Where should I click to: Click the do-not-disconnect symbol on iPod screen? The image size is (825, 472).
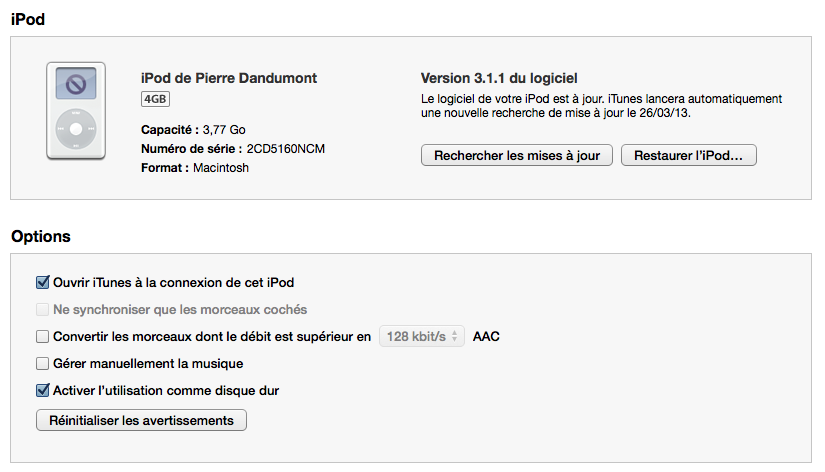tap(76, 86)
